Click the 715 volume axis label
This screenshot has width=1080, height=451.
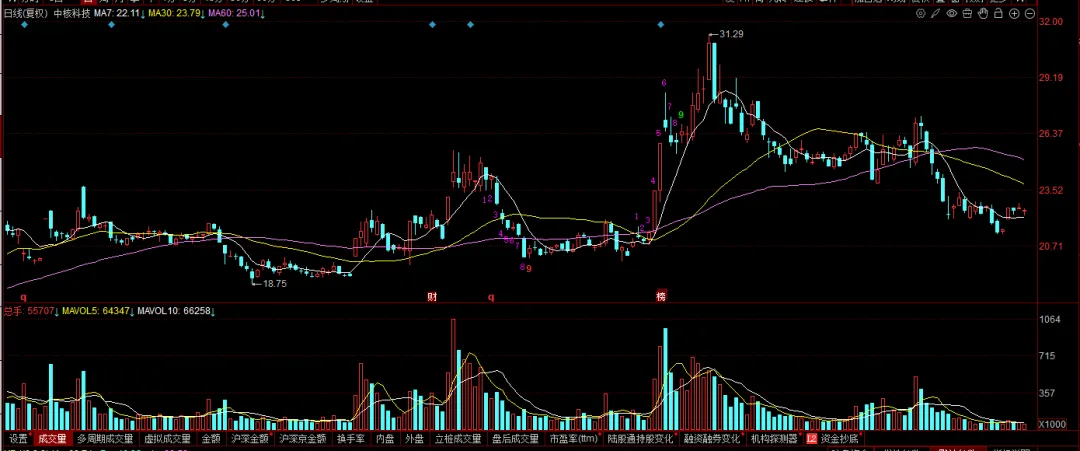[1047, 356]
